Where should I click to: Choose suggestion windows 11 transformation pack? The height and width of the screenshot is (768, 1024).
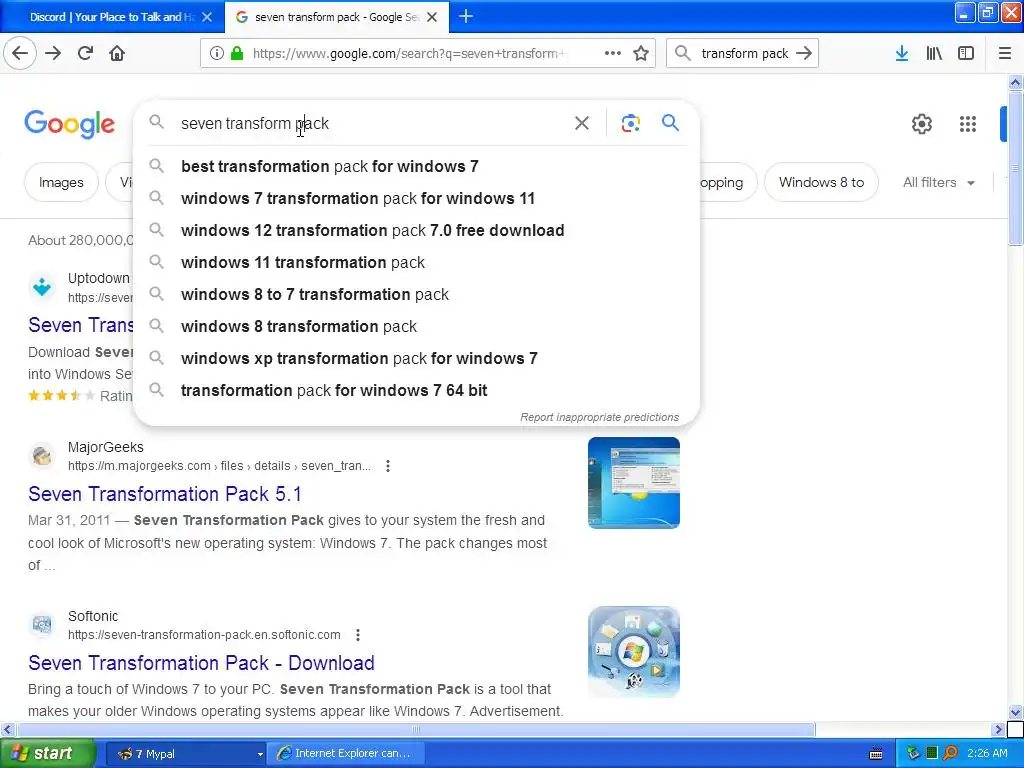point(416,263)
